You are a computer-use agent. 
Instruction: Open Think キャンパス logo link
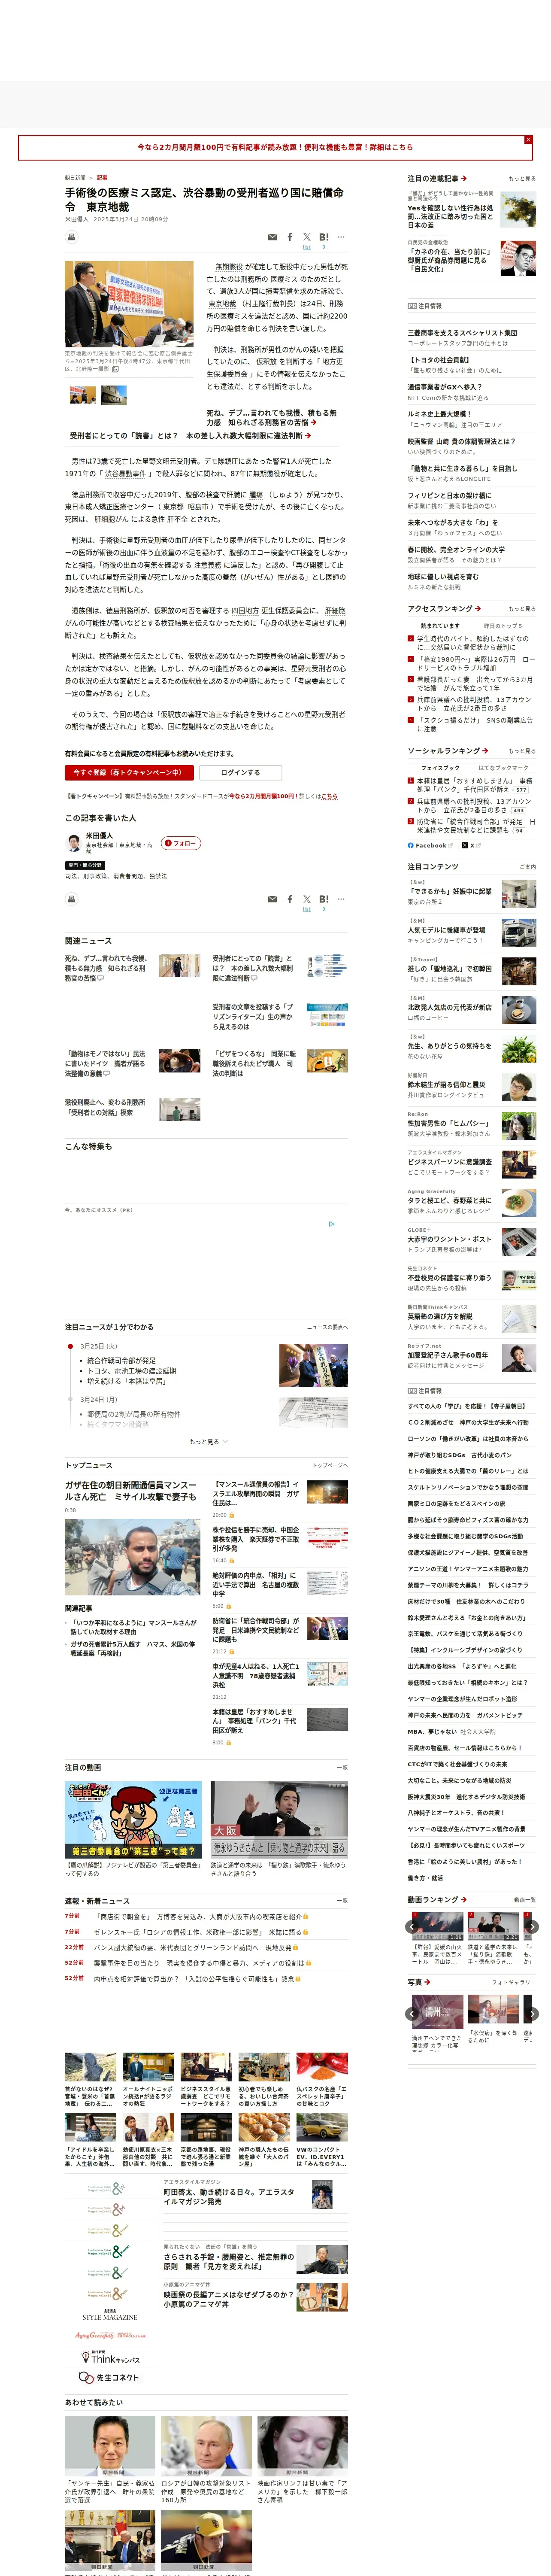tap(110, 2357)
